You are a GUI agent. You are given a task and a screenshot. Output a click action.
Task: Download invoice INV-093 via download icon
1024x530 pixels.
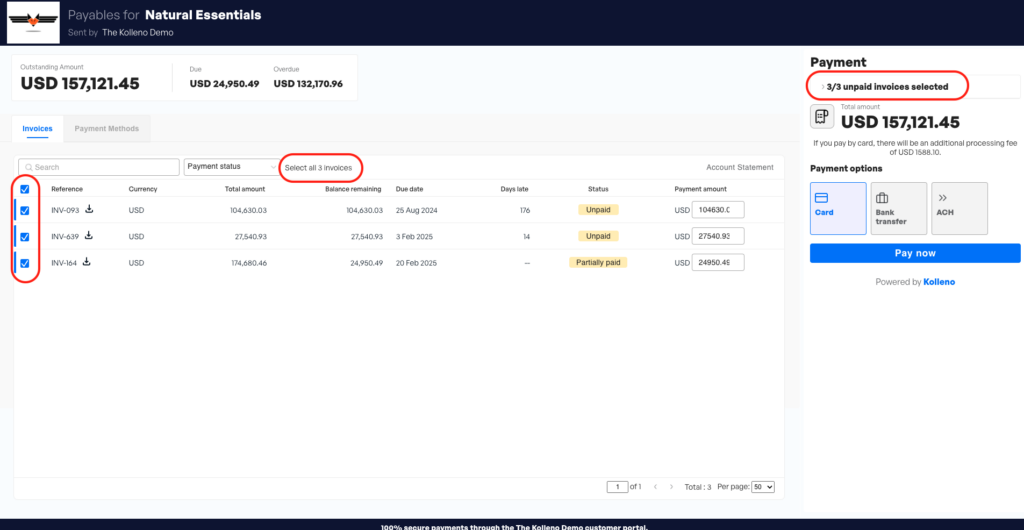point(89,209)
